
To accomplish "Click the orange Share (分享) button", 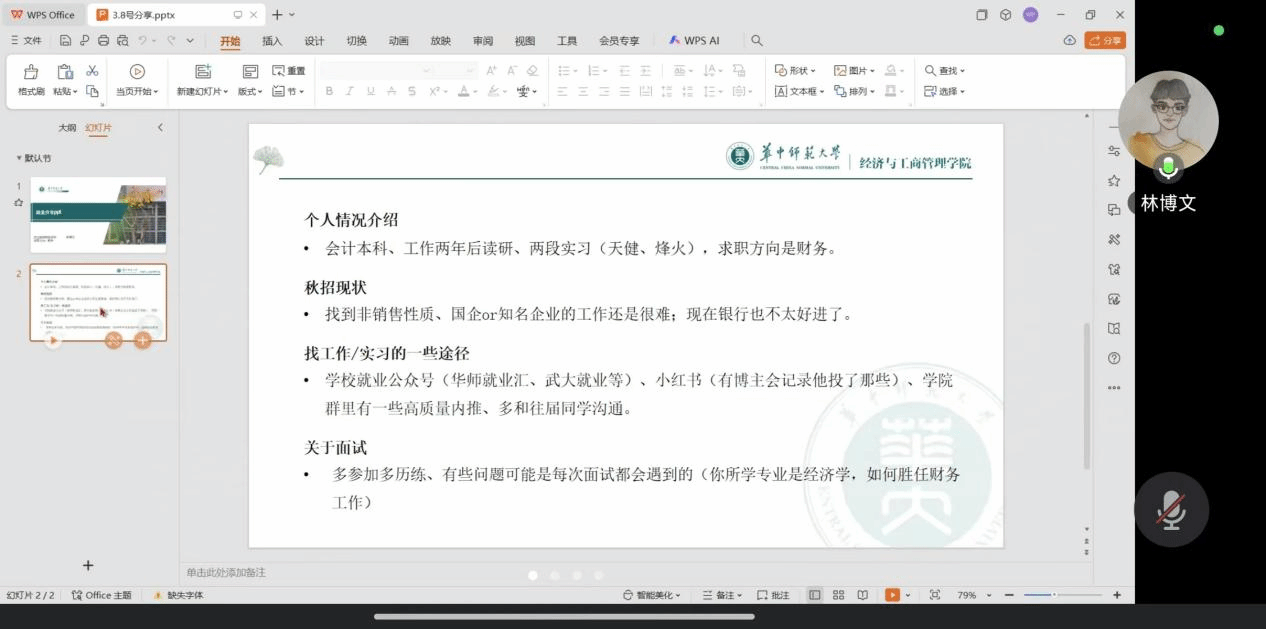I will pyautogui.click(x=1105, y=41).
